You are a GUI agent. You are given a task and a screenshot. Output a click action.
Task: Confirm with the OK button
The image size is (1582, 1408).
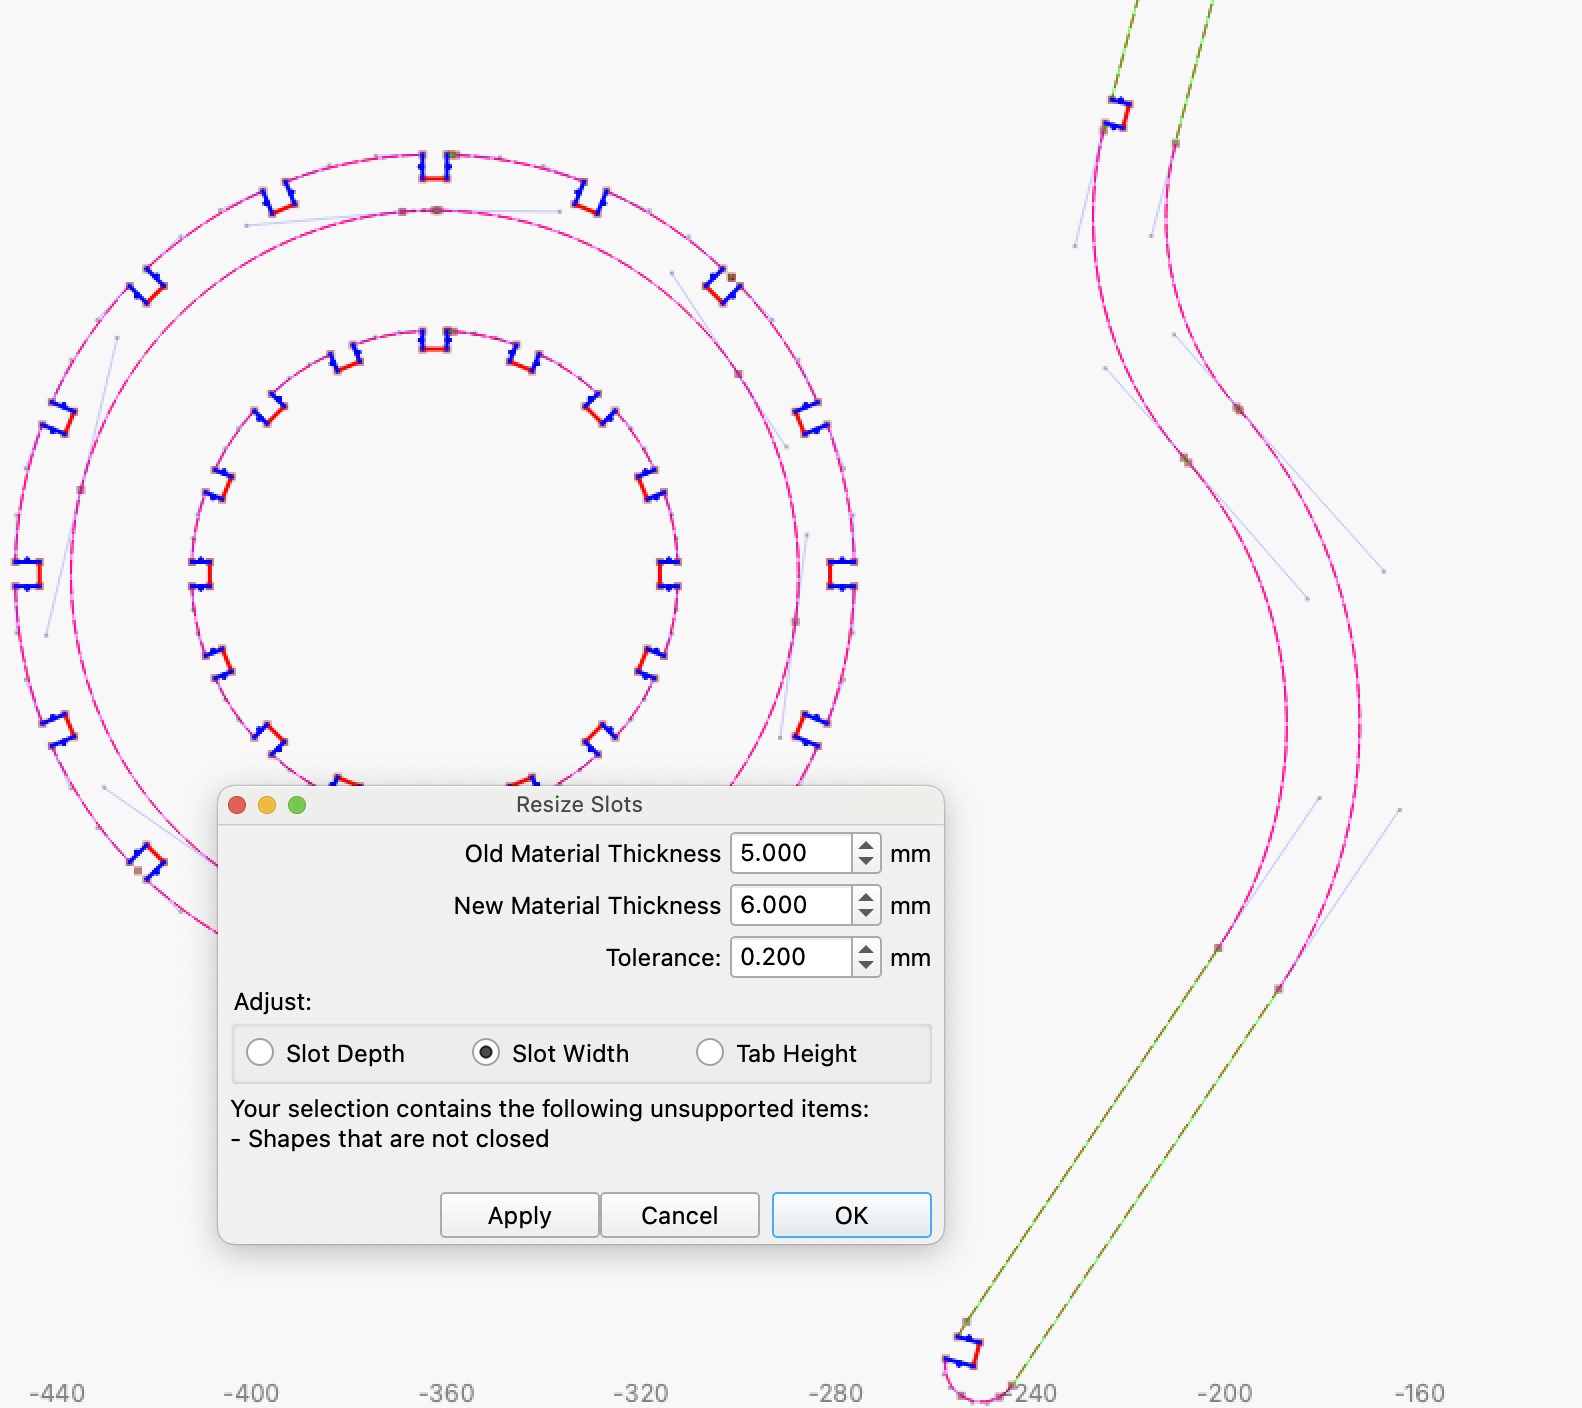pyautogui.click(x=851, y=1215)
